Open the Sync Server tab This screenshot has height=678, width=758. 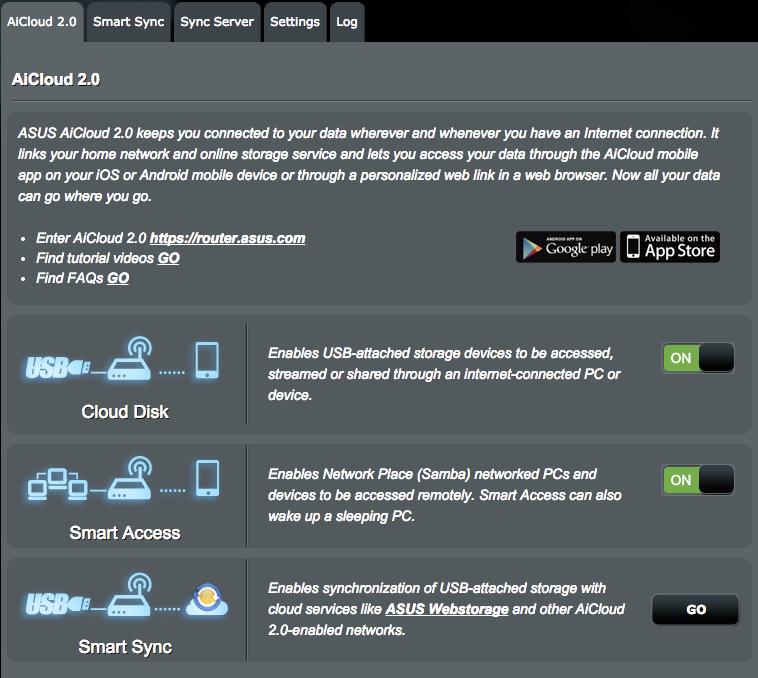[x=217, y=22]
